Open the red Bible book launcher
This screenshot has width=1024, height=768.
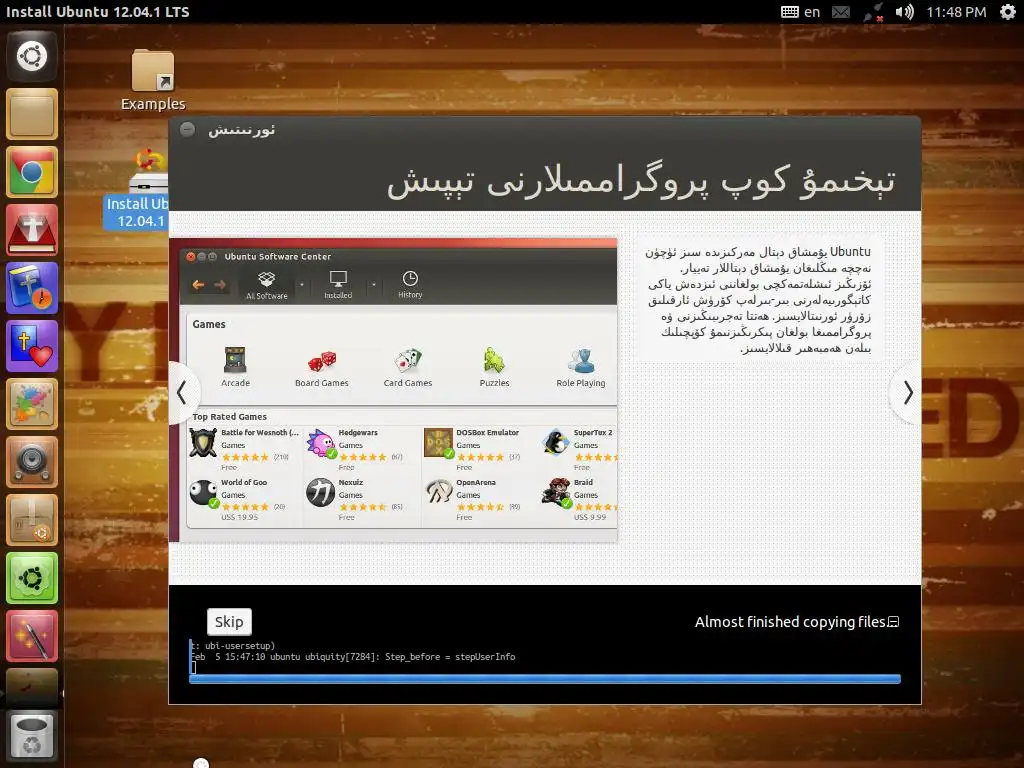click(x=32, y=230)
